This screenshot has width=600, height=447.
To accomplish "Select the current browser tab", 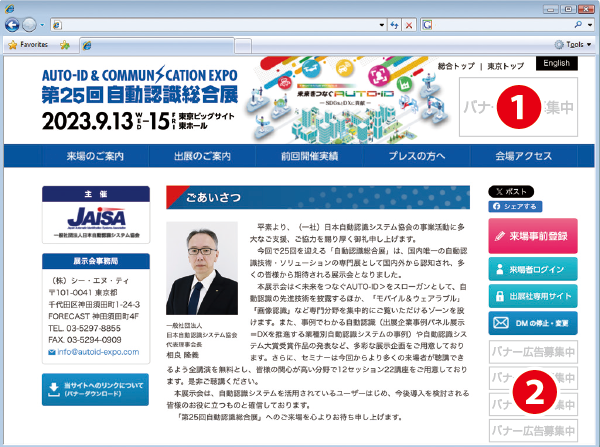I will point(157,46).
